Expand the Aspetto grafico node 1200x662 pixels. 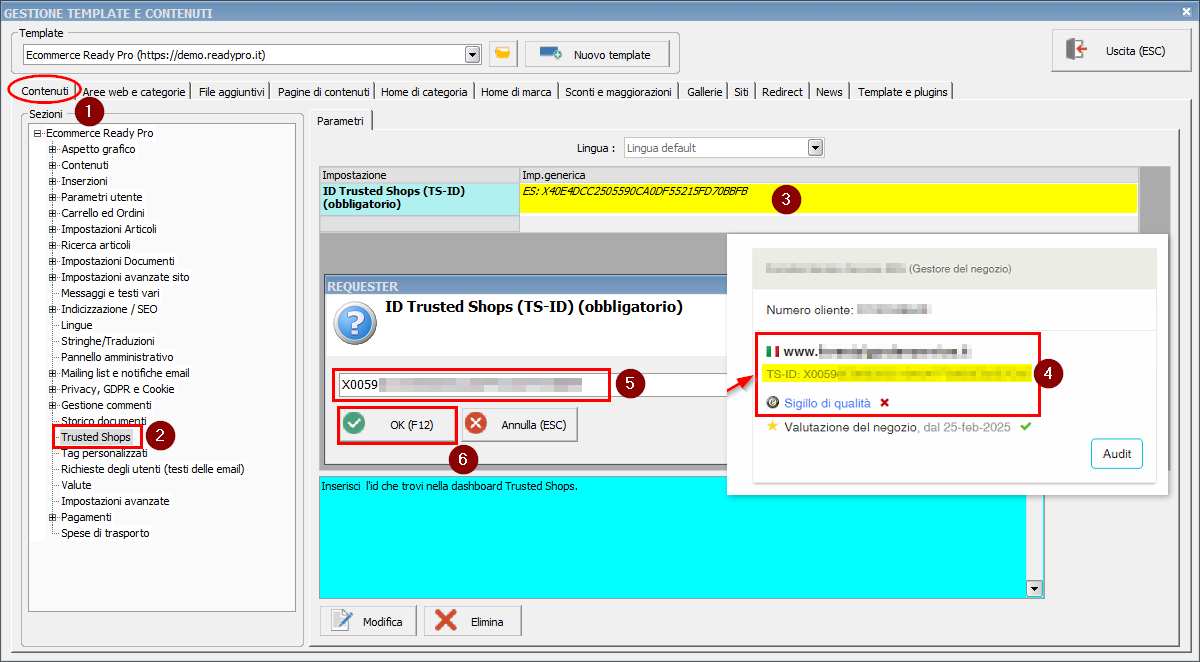coord(53,149)
